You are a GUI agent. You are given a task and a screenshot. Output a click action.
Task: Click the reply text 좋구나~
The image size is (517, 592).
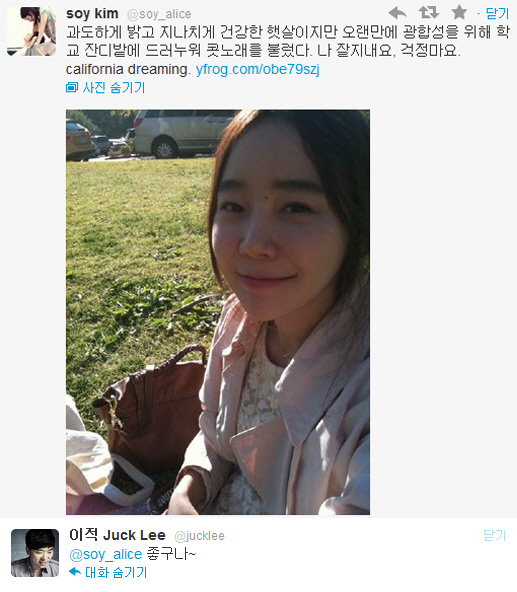coord(171,554)
